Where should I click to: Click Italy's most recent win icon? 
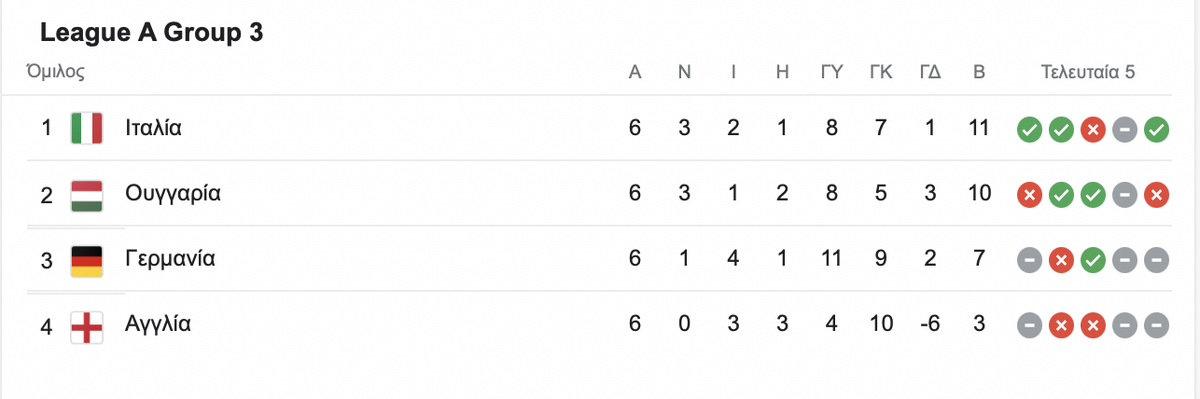point(1156,129)
